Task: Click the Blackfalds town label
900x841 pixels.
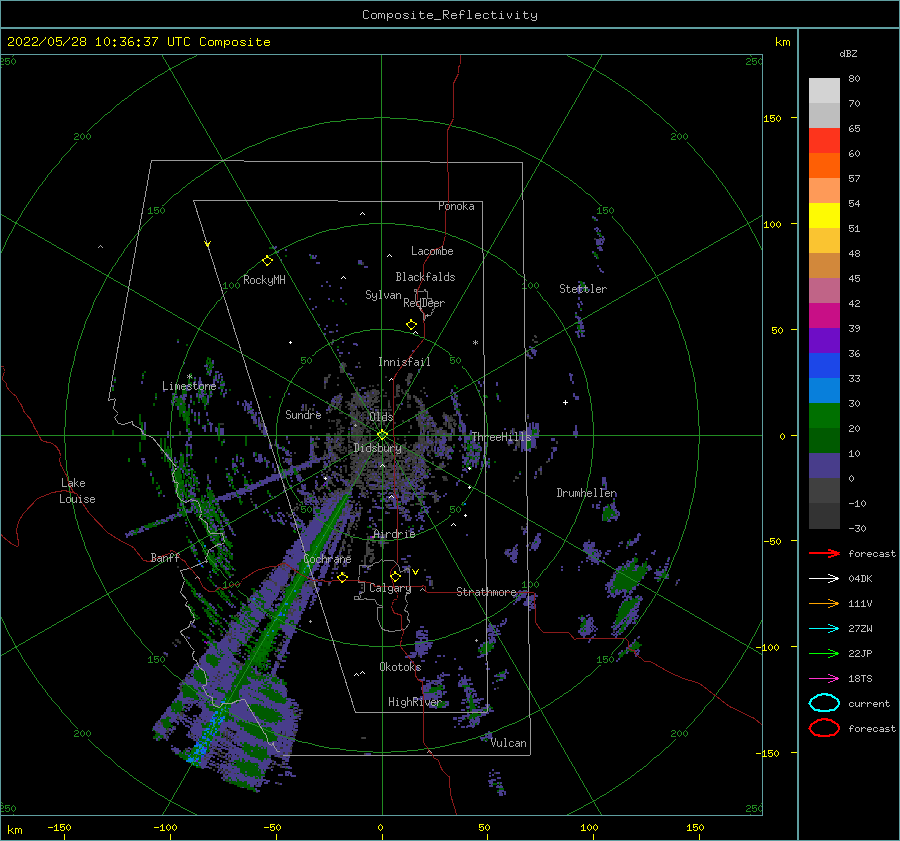Action: tap(425, 277)
